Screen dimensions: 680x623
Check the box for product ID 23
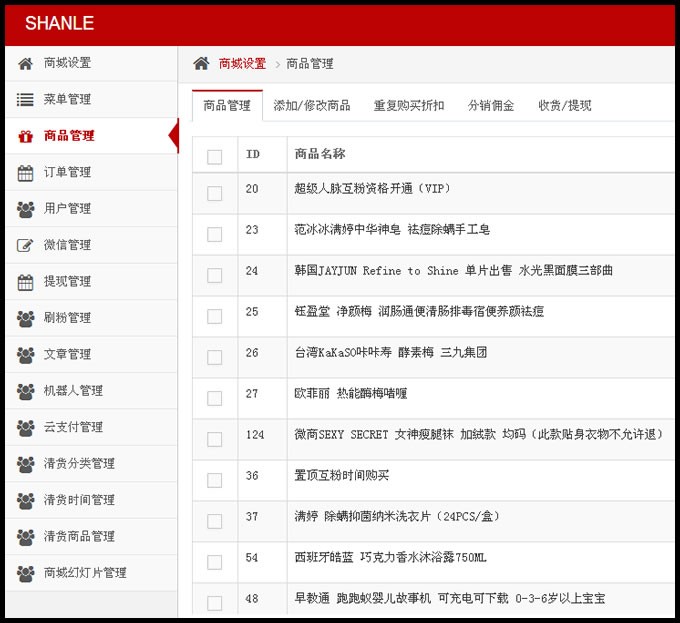215,235
